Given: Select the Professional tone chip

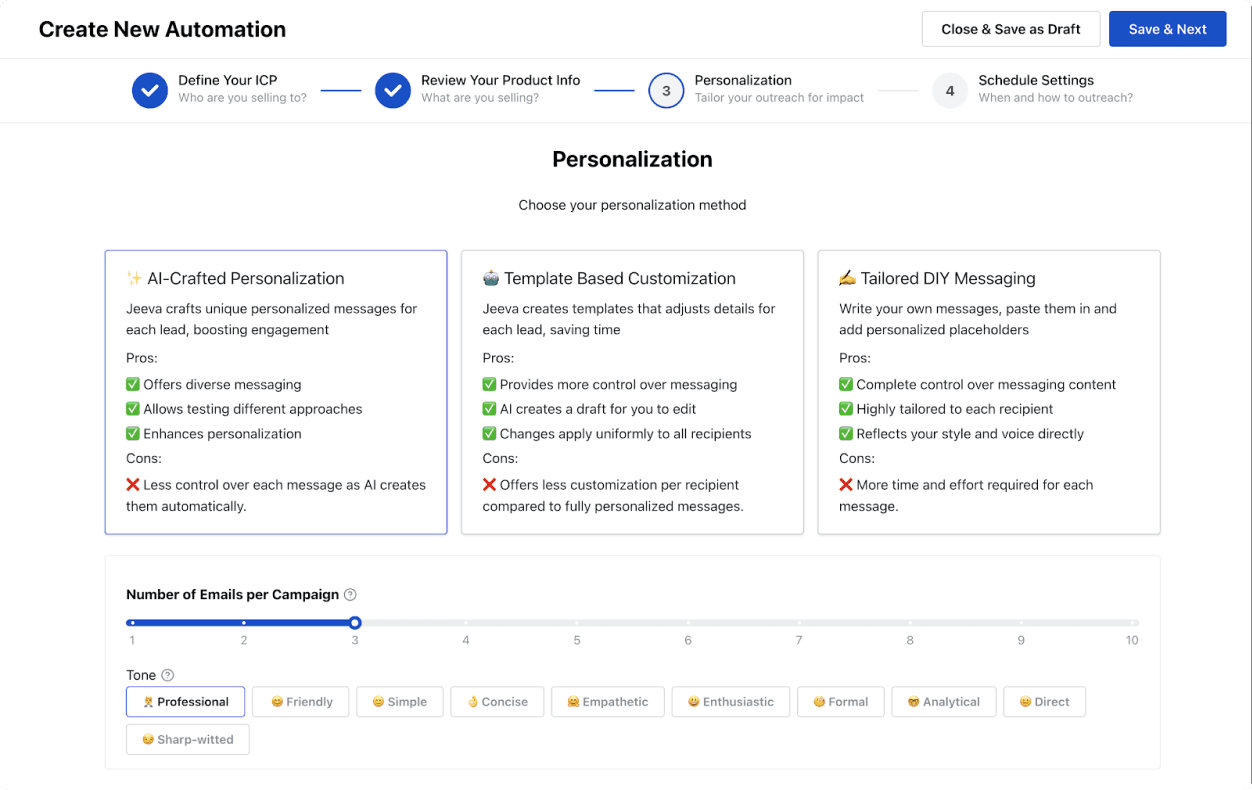Looking at the screenshot, I should click(x=185, y=702).
